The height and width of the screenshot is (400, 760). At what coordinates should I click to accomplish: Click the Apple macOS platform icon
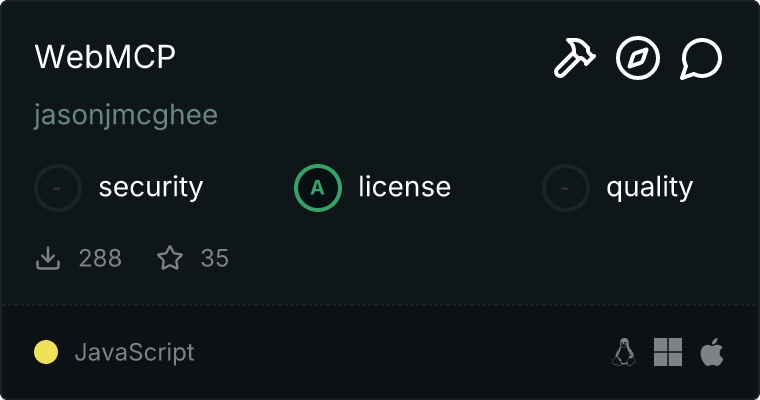click(x=711, y=352)
